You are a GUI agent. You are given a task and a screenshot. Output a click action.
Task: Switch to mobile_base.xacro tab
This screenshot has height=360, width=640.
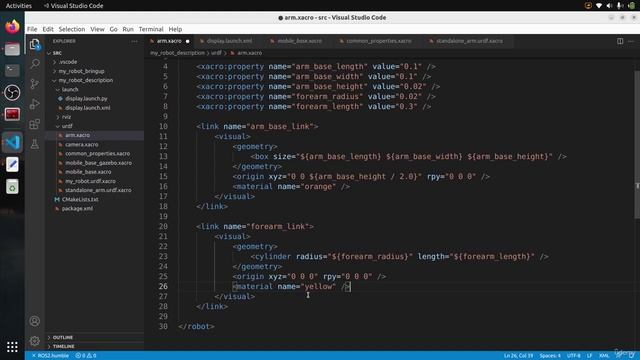300,41
